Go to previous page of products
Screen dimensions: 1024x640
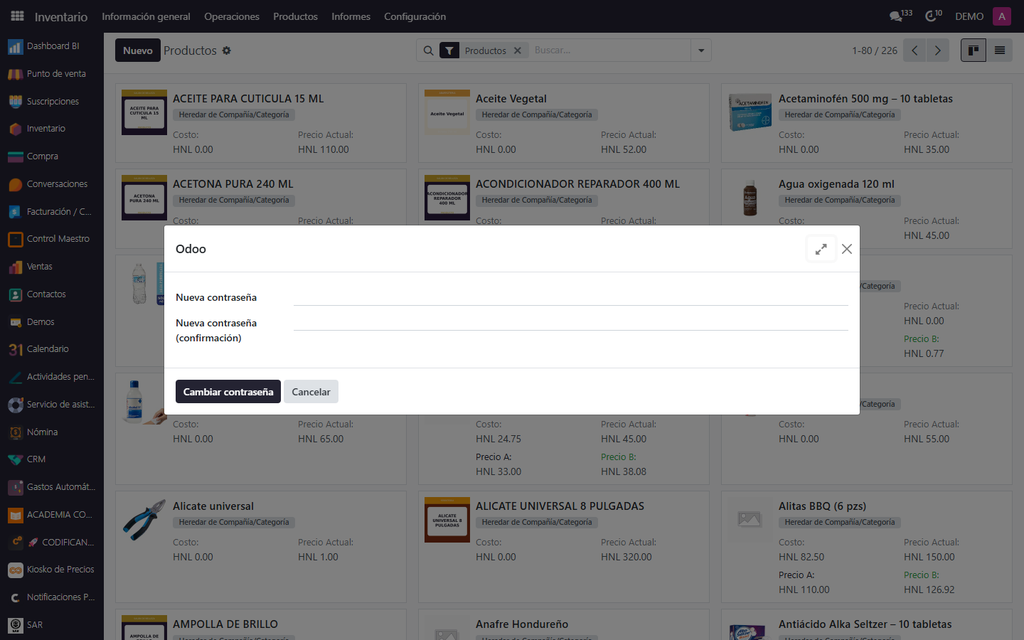915,50
